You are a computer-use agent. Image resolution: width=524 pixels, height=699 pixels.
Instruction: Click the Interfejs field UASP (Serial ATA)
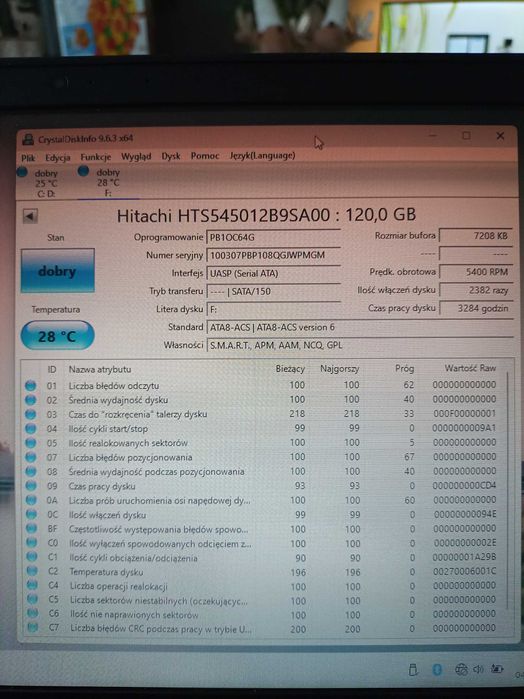[273, 273]
